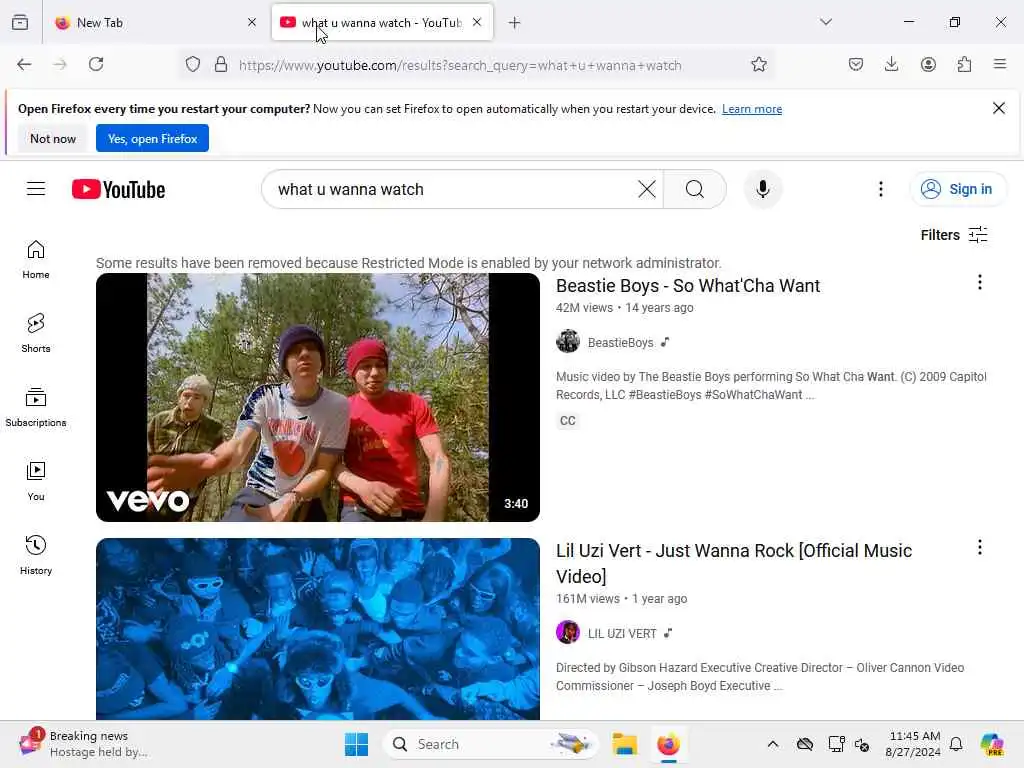Show hidden system tray icons chevron
Image resolution: width=1024 pixels, height=768 pixels.
click(x=773, y=744)
